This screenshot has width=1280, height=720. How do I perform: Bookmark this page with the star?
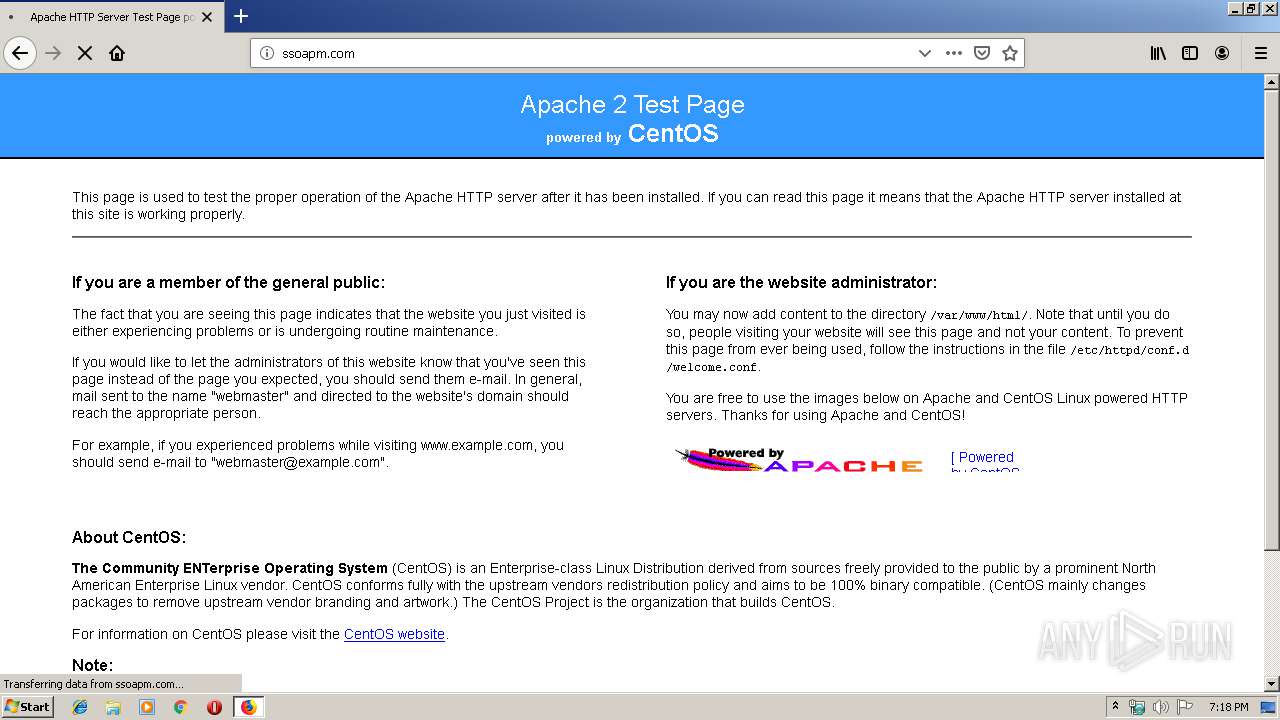coord(1010,53)
